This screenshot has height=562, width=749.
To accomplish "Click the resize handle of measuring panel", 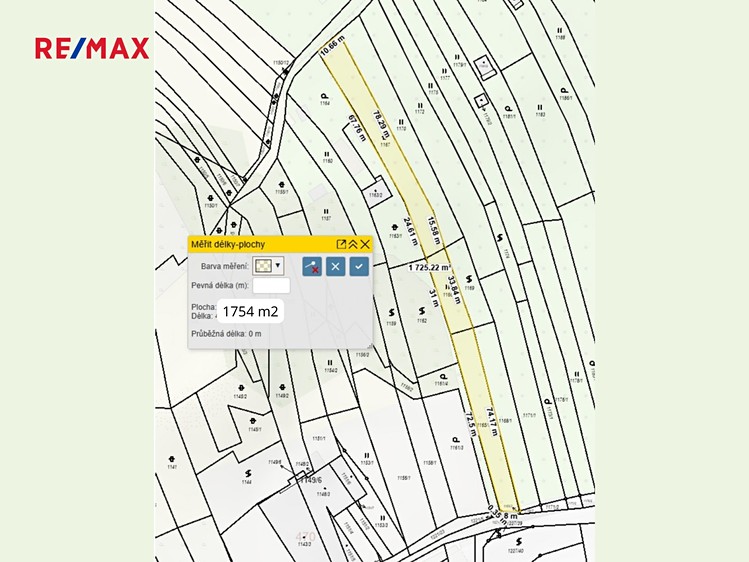I will pos(370,345).
